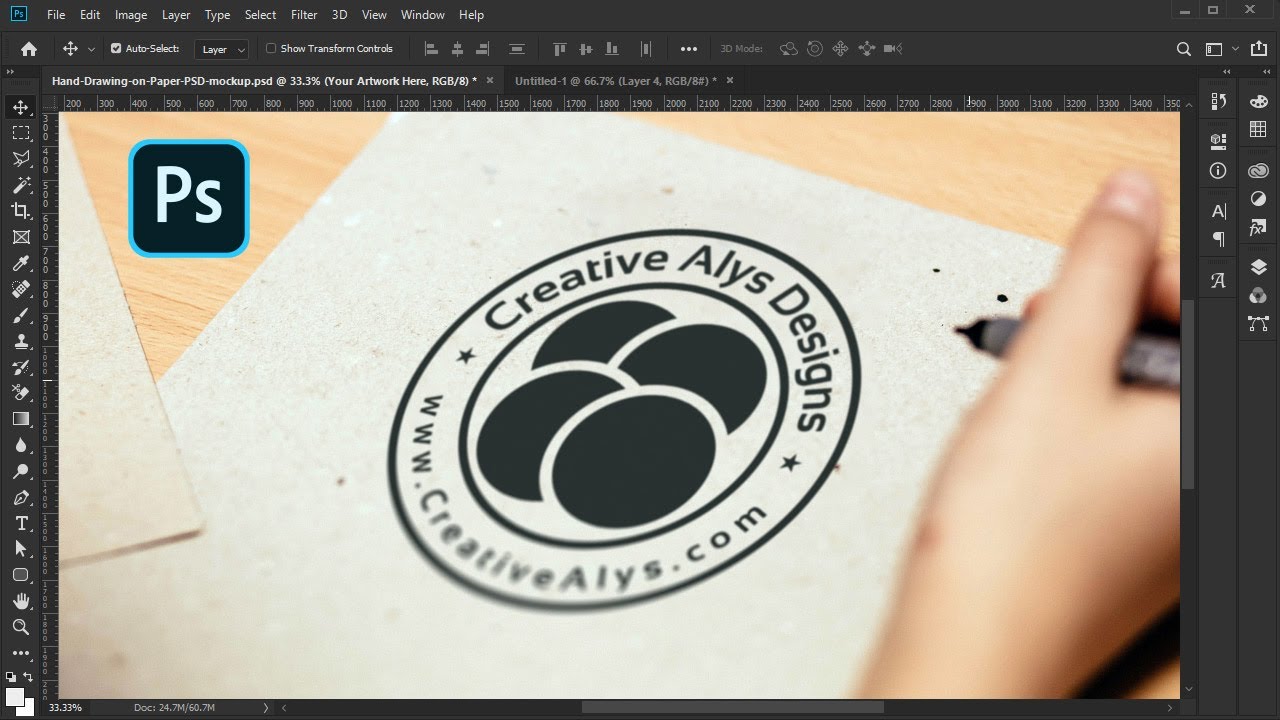Image resolution: width=1280 pixels, height=720 pixels.
Task: Open status bar info arrow menu
Action: 265,707
